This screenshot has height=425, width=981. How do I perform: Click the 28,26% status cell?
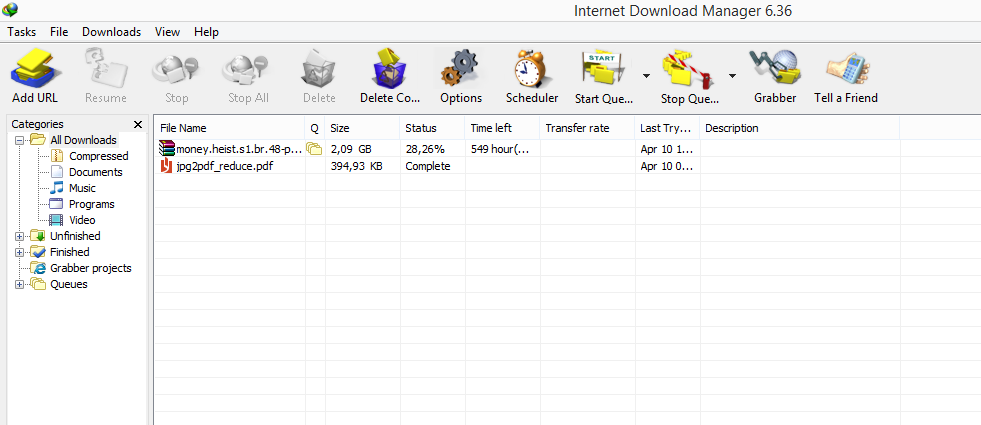pos(425,149)
